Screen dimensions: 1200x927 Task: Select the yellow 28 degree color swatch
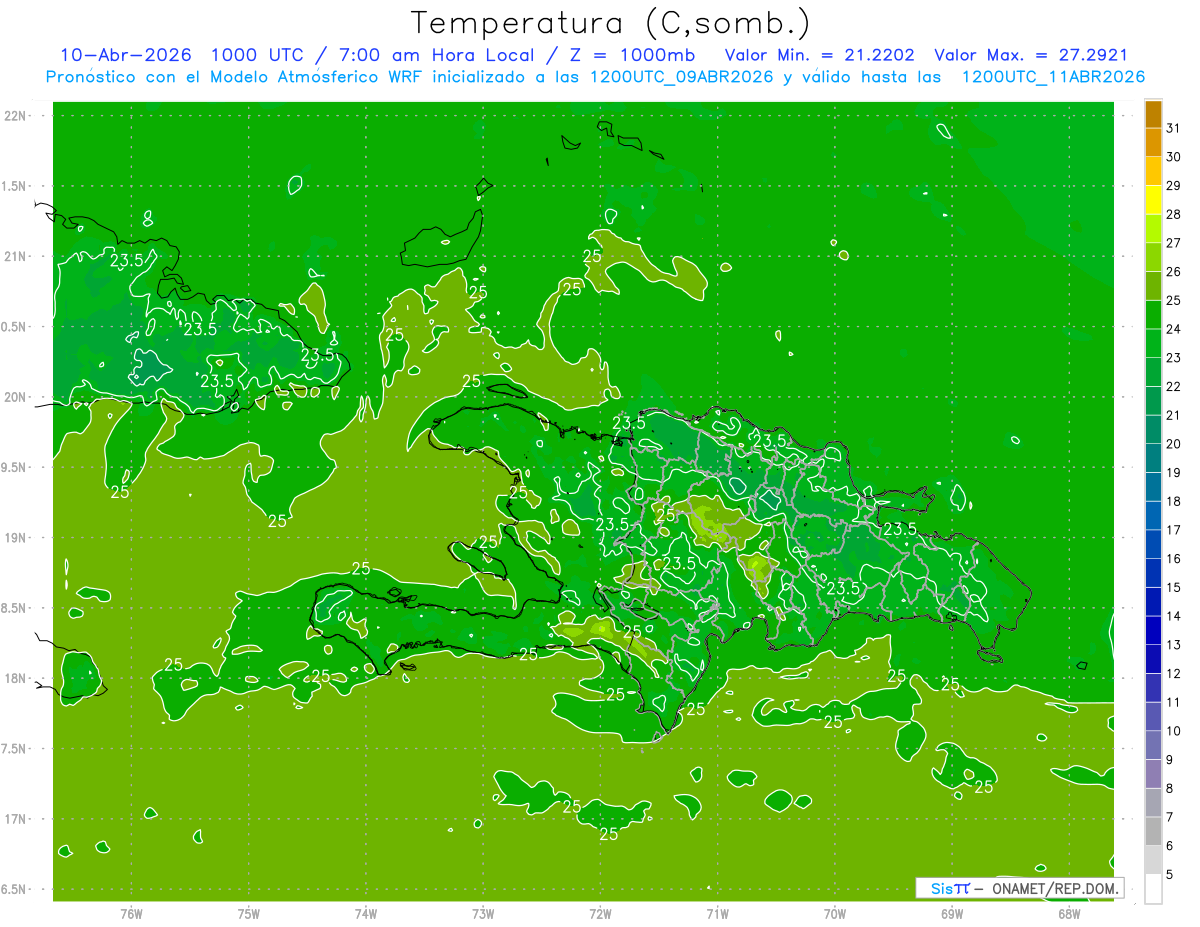pos(1153,201)
